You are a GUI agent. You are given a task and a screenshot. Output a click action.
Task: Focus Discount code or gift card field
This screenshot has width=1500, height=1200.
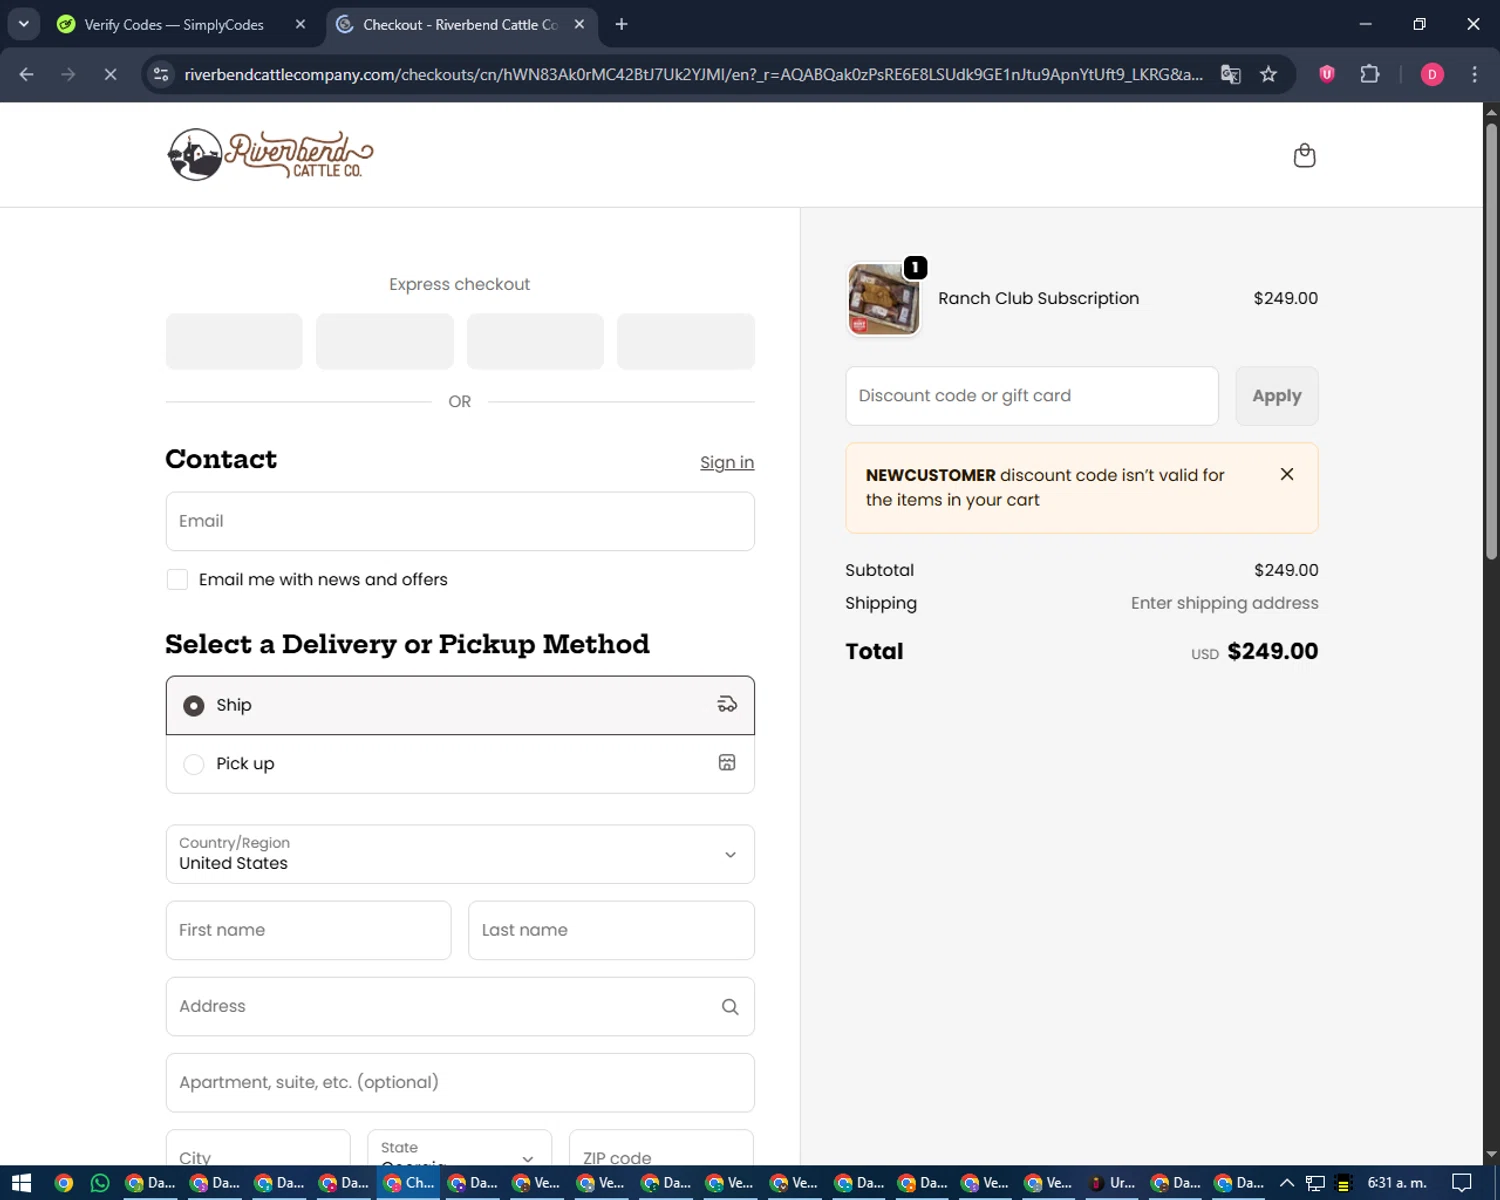pos(1032,396)
